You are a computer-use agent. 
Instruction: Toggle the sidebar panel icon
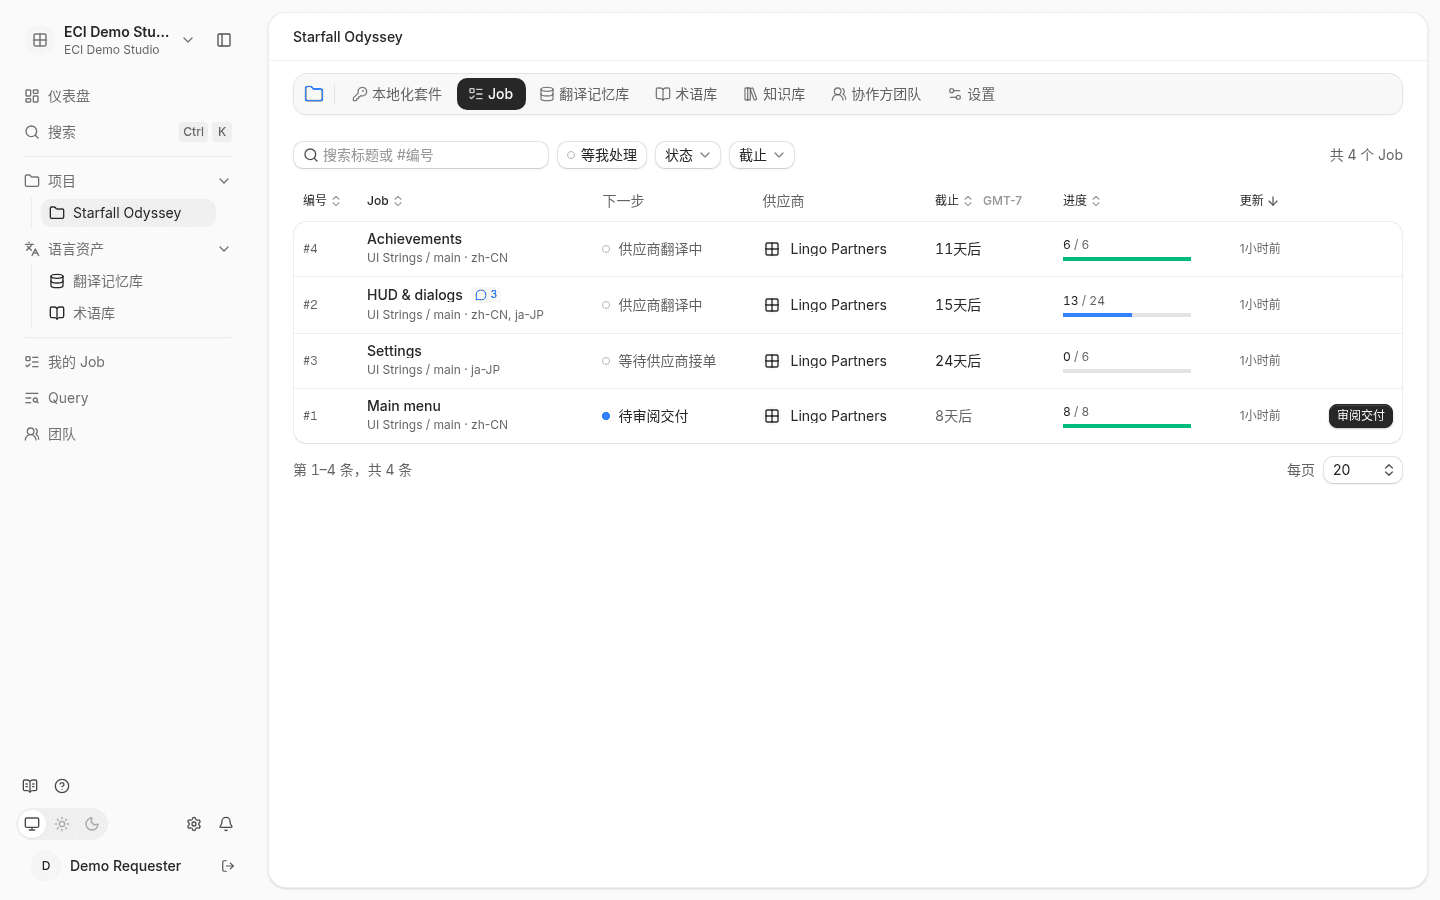point(224,40)
